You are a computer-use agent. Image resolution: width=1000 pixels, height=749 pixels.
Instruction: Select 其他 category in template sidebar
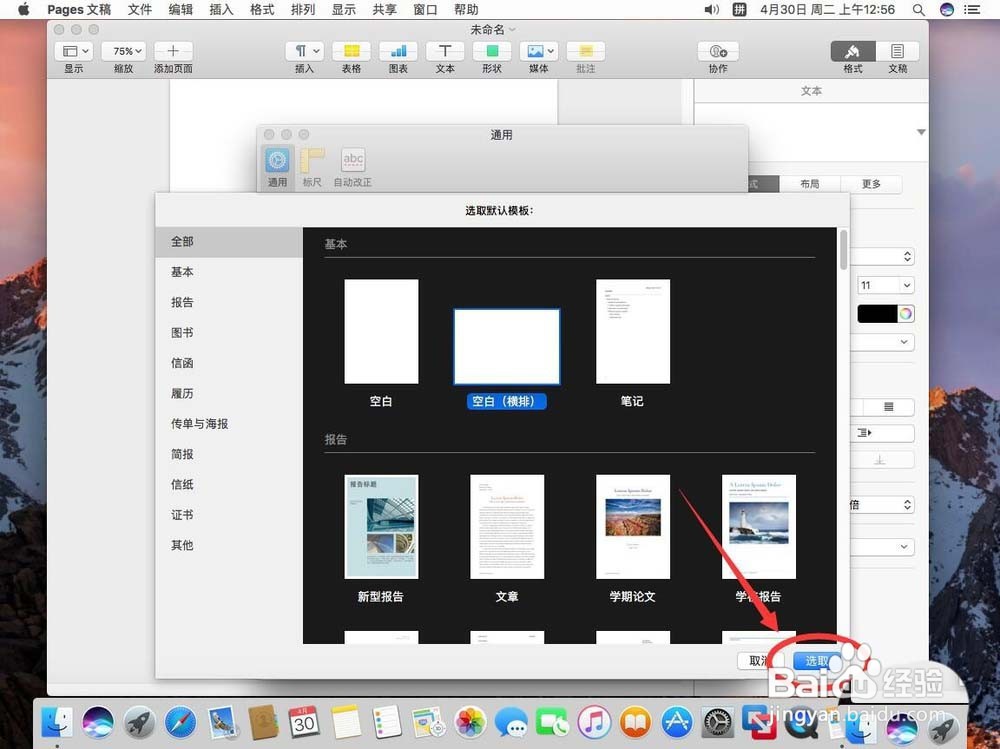pos(229,545)
